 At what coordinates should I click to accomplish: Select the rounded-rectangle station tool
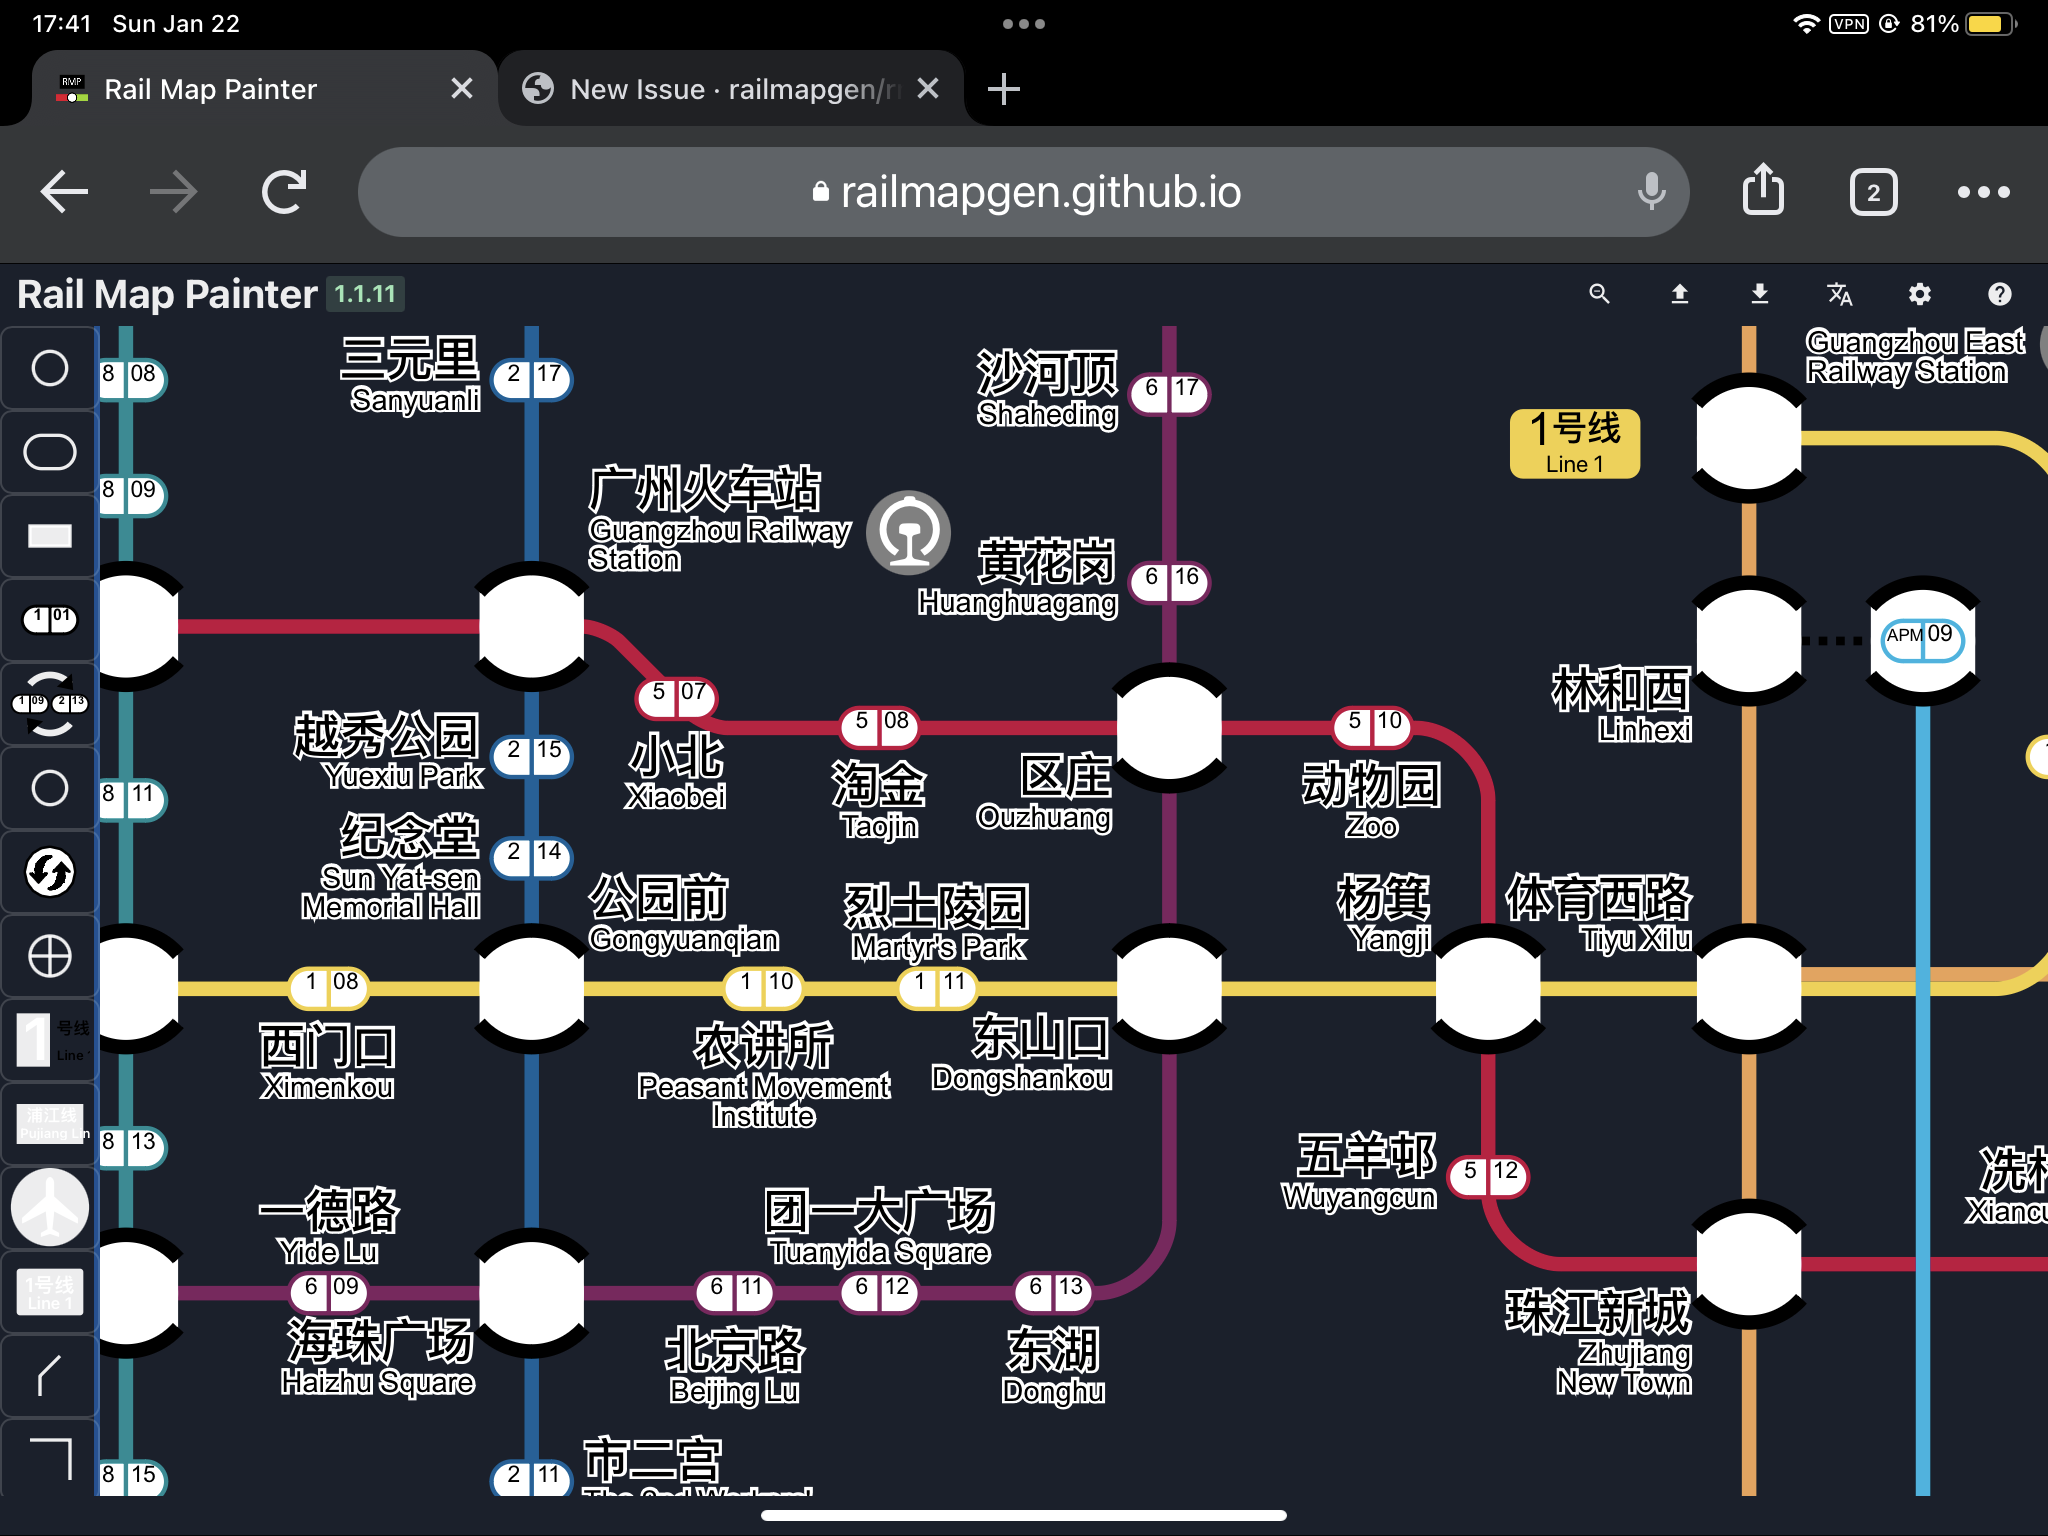point(49,452)
